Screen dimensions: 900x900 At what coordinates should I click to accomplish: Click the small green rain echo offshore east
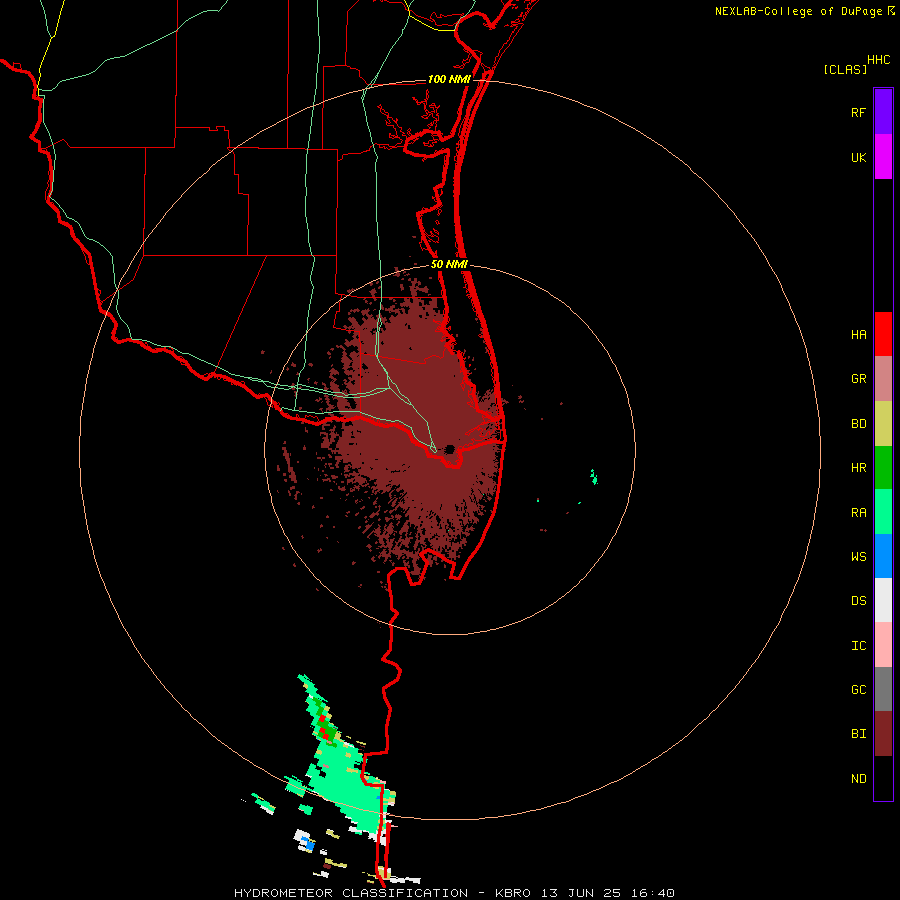[x=594, y=477]
